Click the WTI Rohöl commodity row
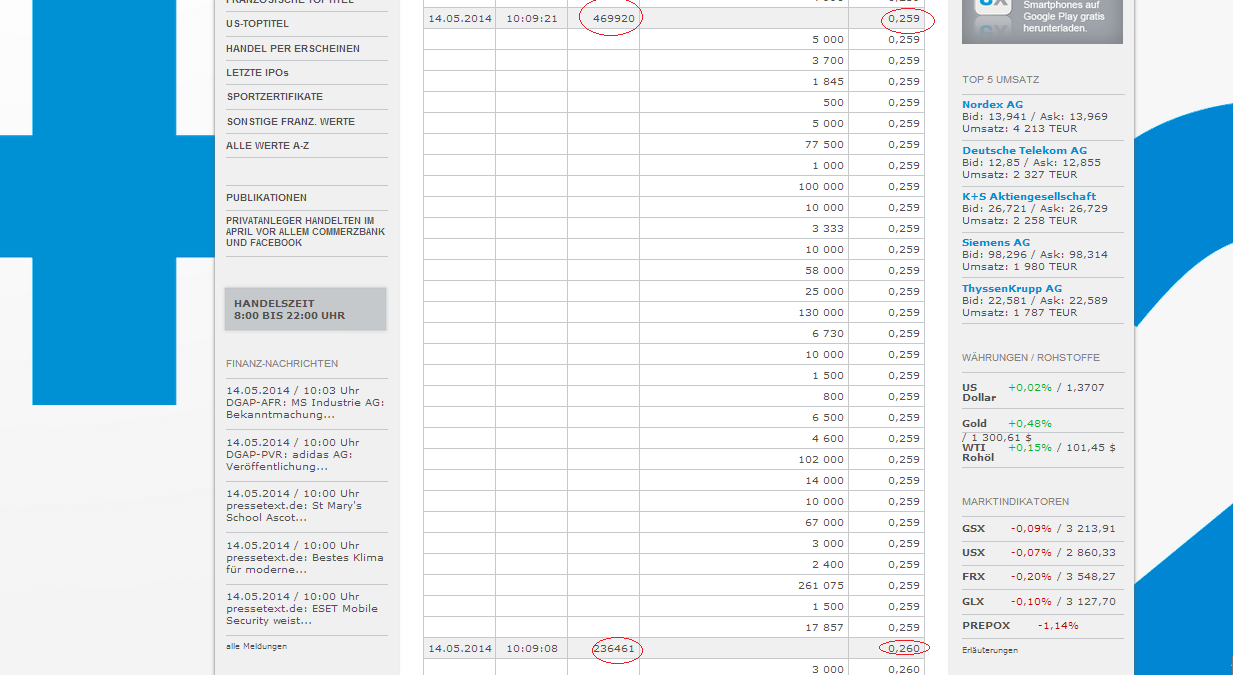The width and height of the screenshot is (1233, 675). pos(1042,452)
